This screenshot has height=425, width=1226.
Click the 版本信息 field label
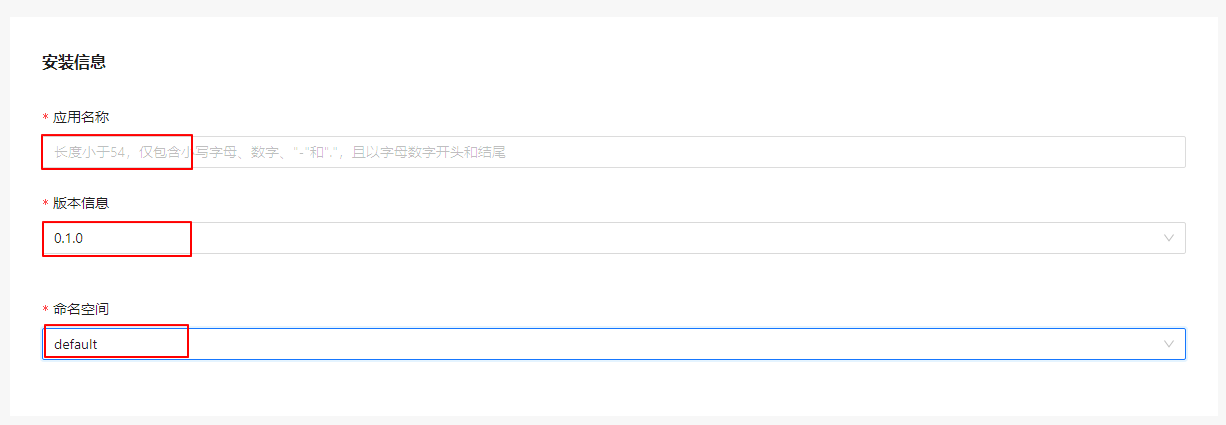81,203
